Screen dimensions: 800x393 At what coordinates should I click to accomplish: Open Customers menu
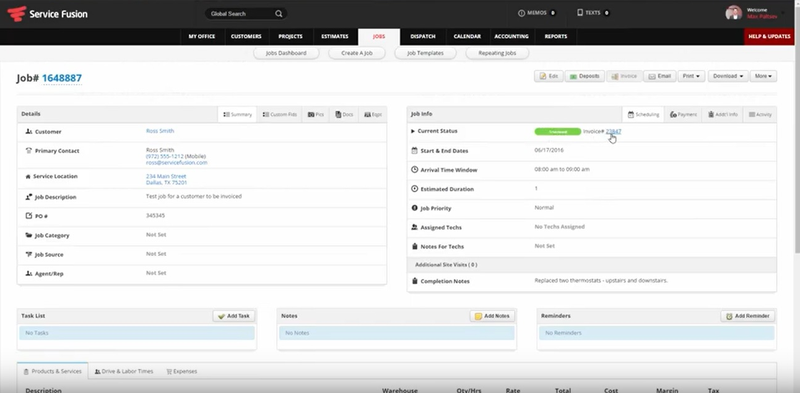(246, 37)
